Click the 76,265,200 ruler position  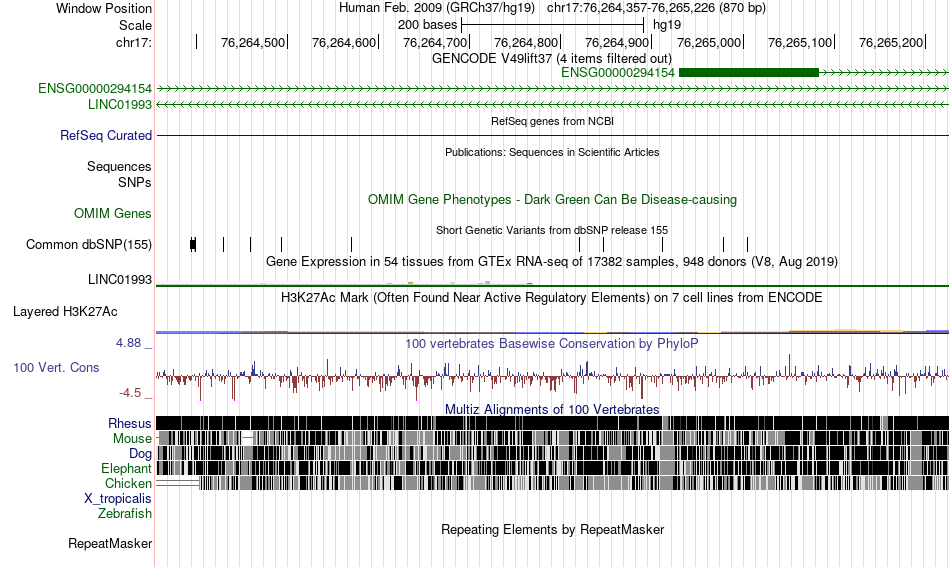[x=891, y=42]
